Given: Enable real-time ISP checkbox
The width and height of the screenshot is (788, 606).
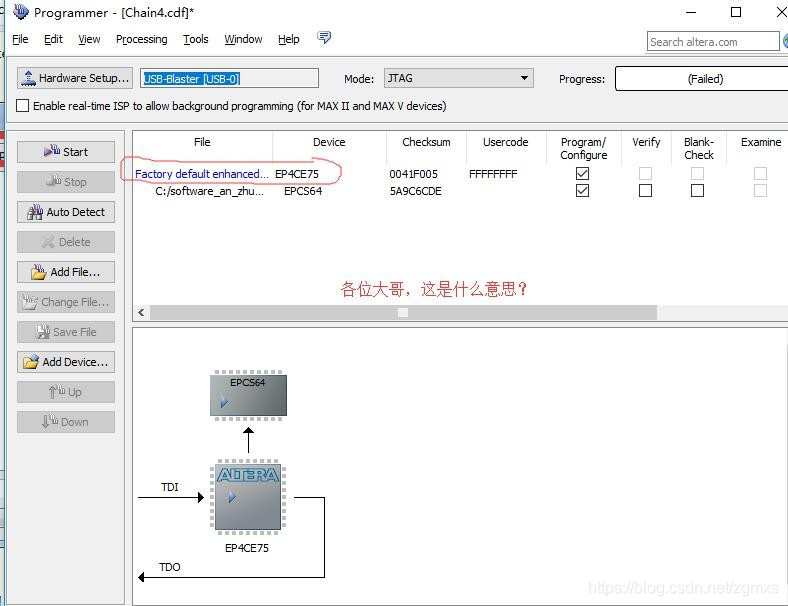Looking at the screenshot, I should click(x=22, y=106).
